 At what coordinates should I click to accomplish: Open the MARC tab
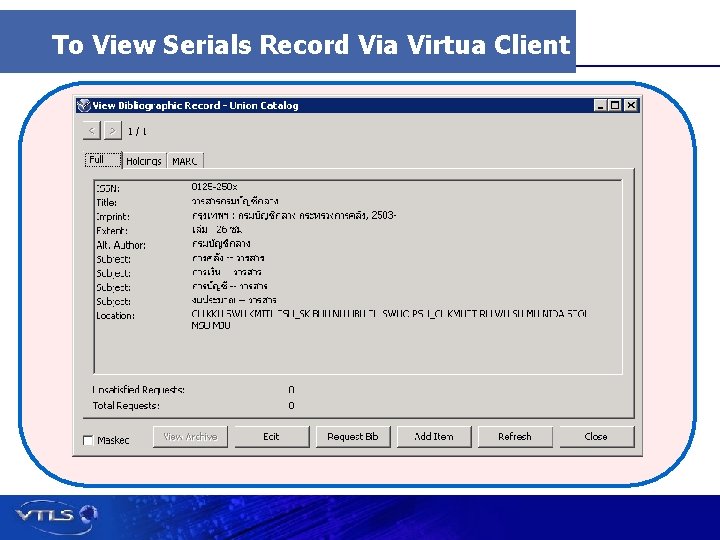click(x=185, y=161)
